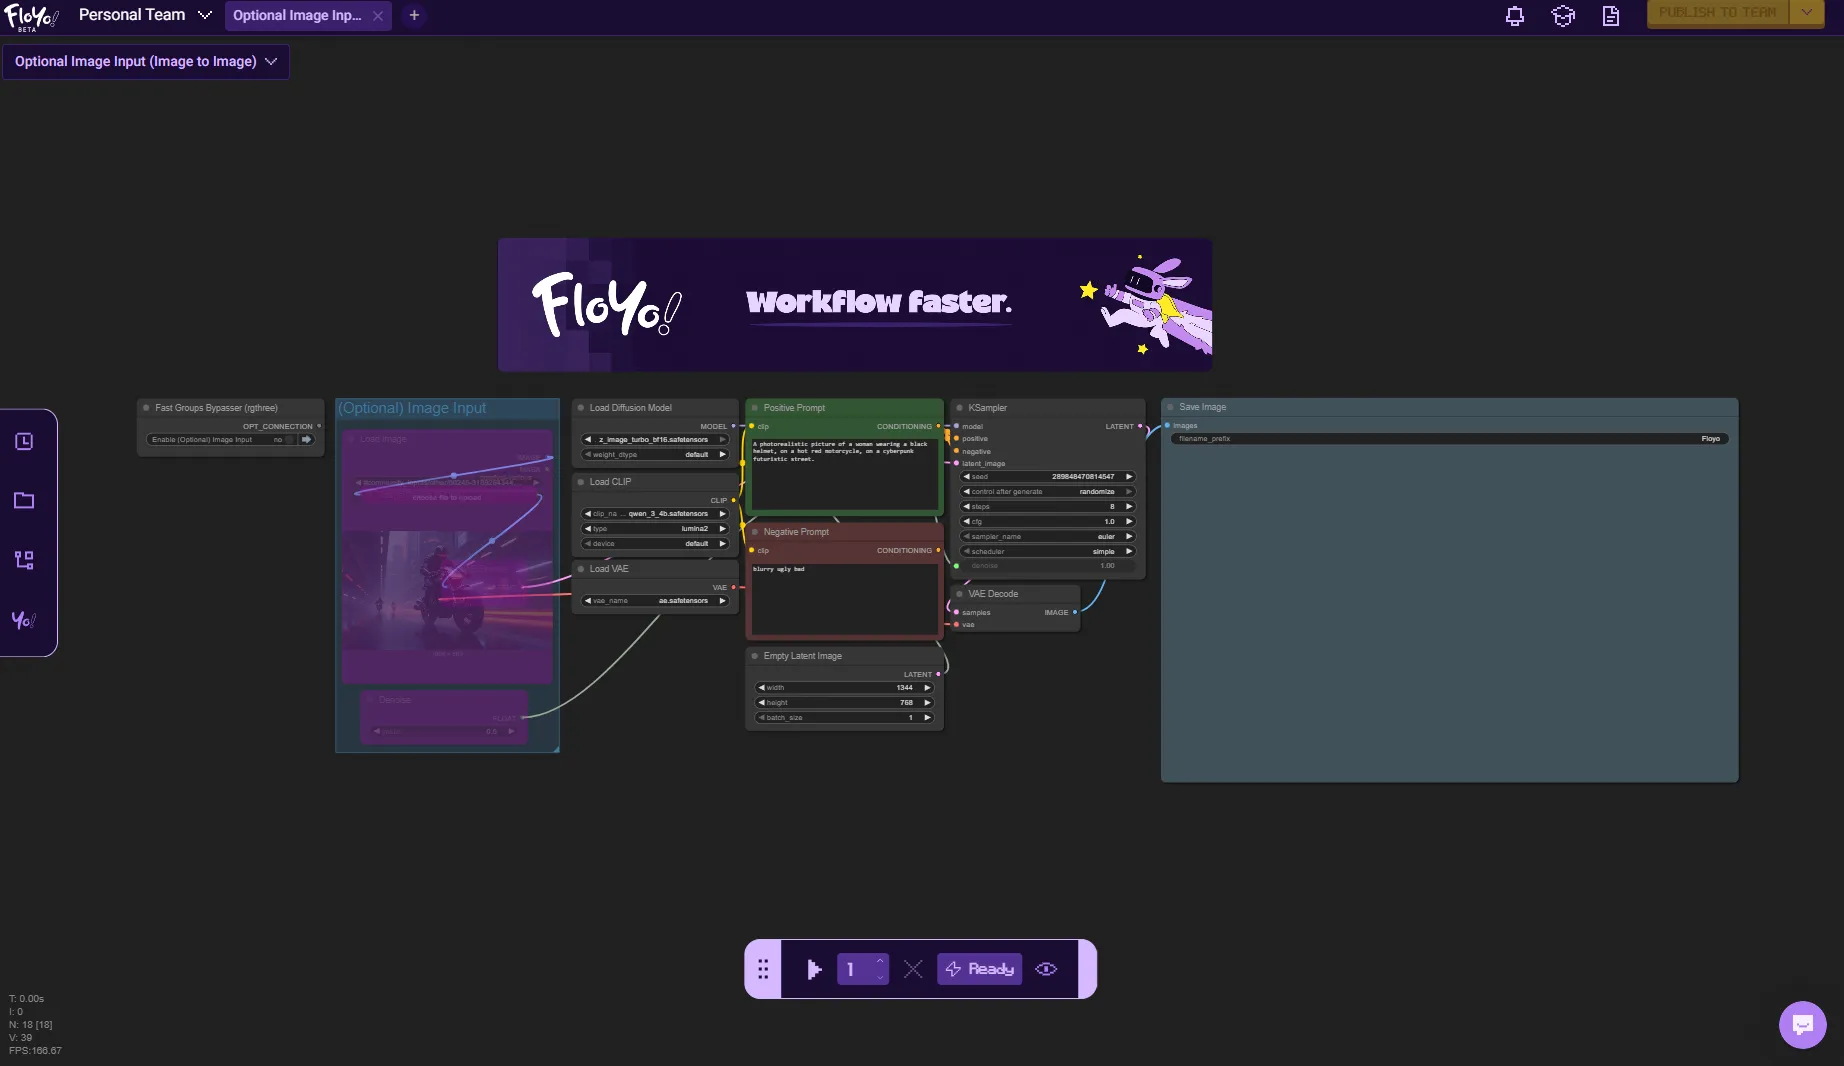Increase latent width with right arrow
1844x1066 pixels.
tap(927, 688)
